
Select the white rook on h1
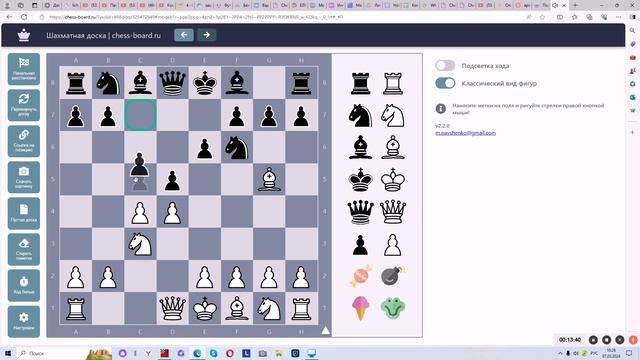click(x=301, y=309)
